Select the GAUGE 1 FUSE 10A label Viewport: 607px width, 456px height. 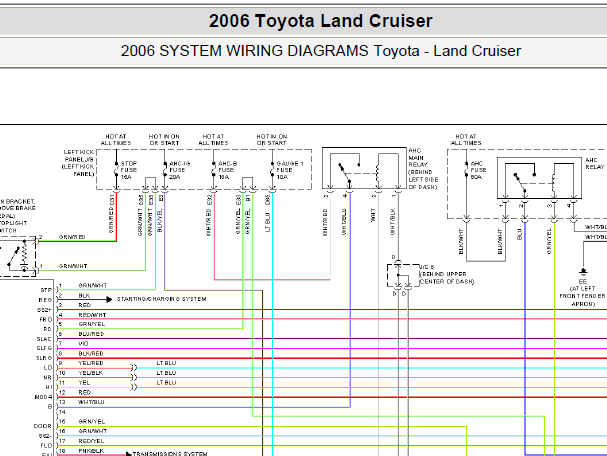pos(290,170)
